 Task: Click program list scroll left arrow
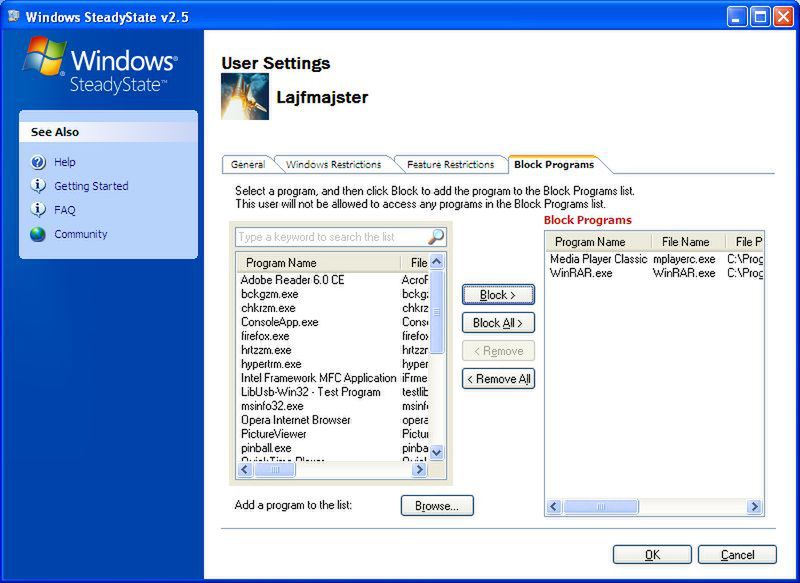[x=245, y=469]
